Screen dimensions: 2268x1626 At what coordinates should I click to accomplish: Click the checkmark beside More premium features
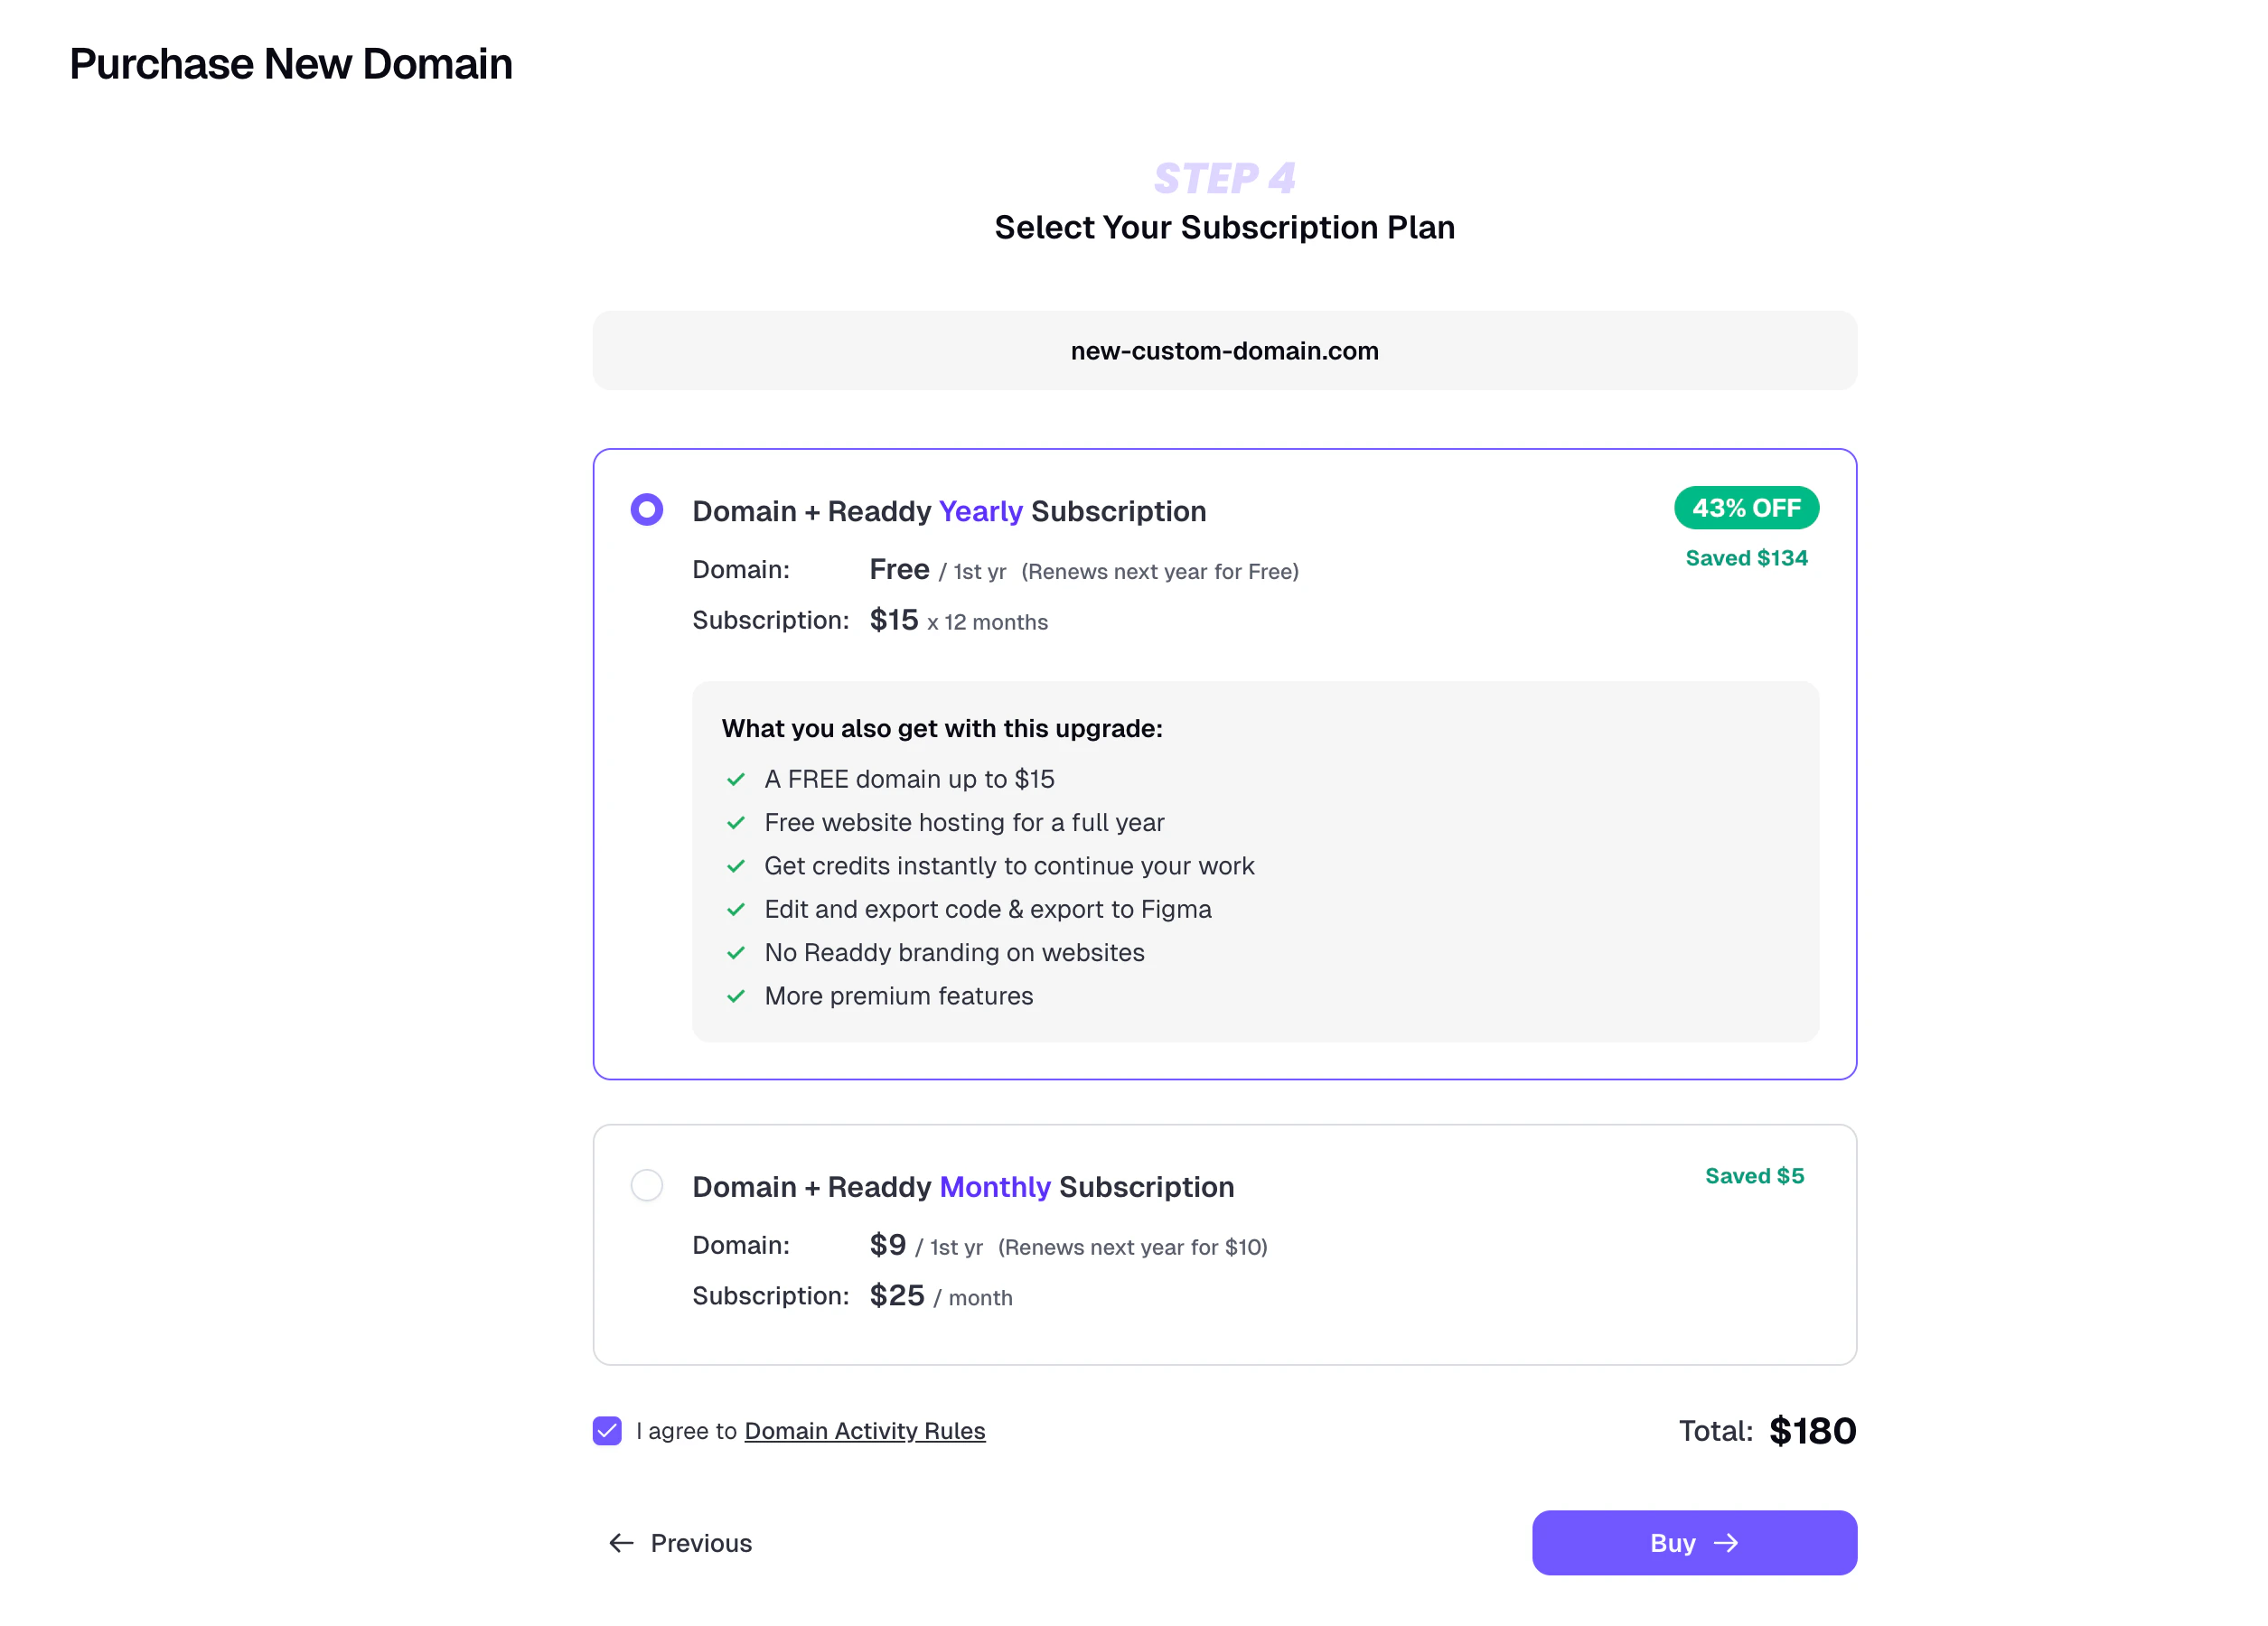[736, 996]
